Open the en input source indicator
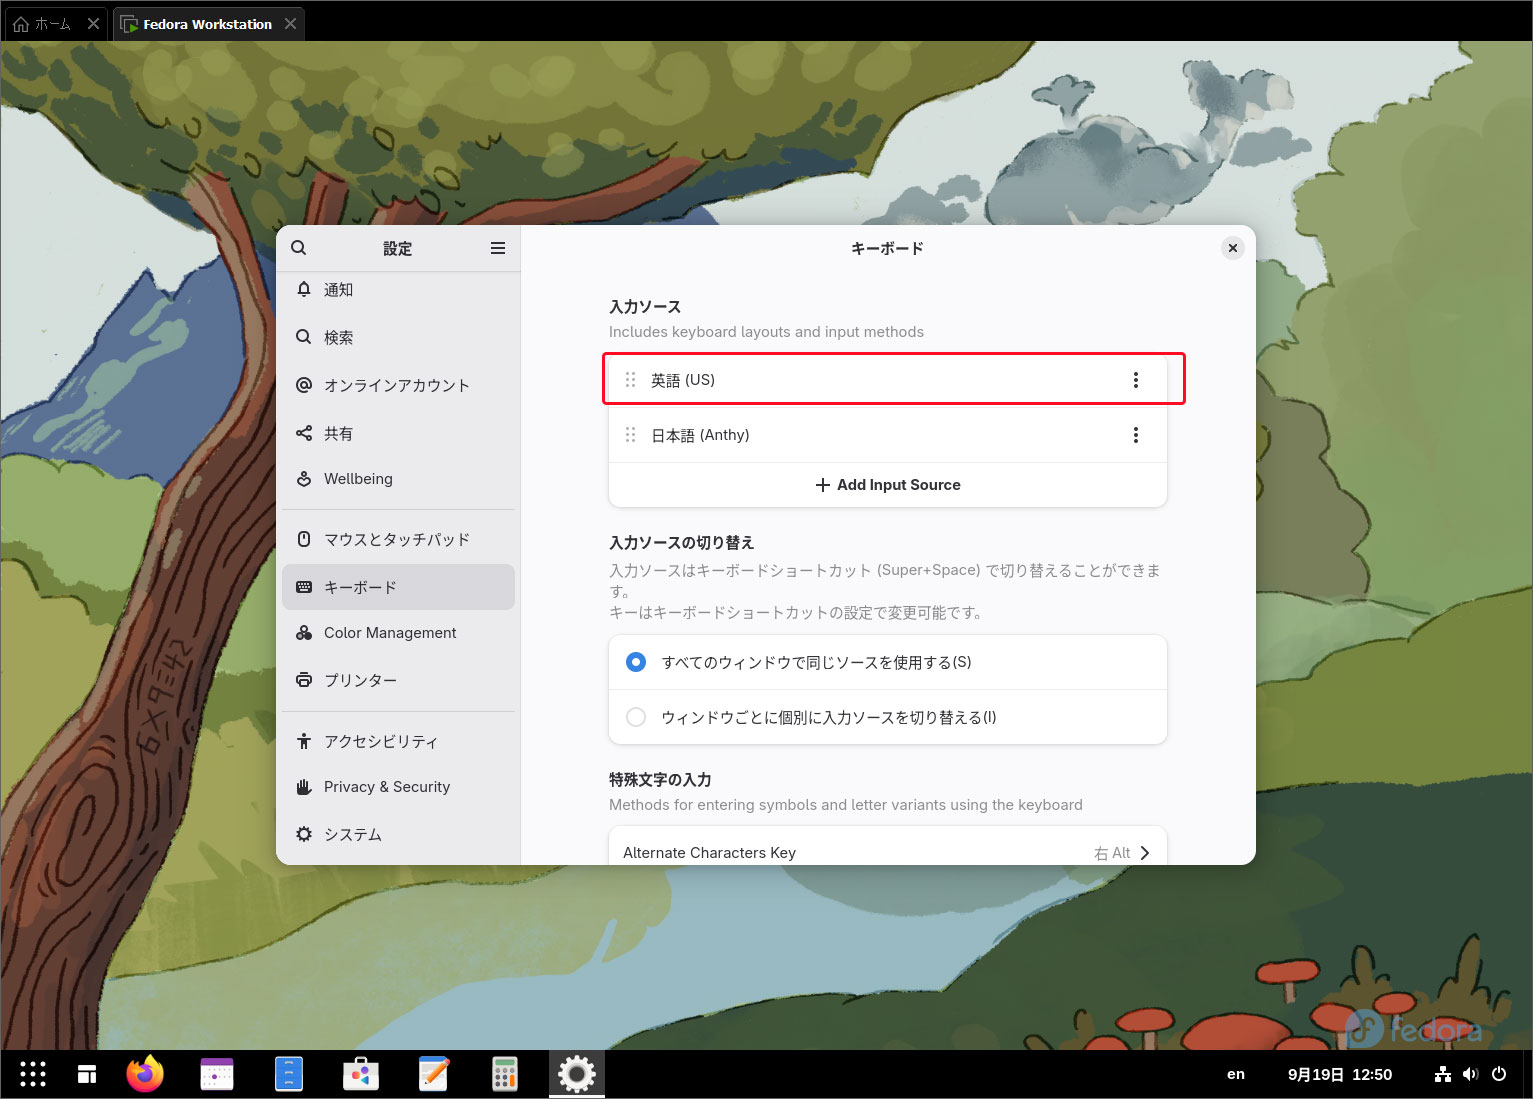 [1236, 1074]
